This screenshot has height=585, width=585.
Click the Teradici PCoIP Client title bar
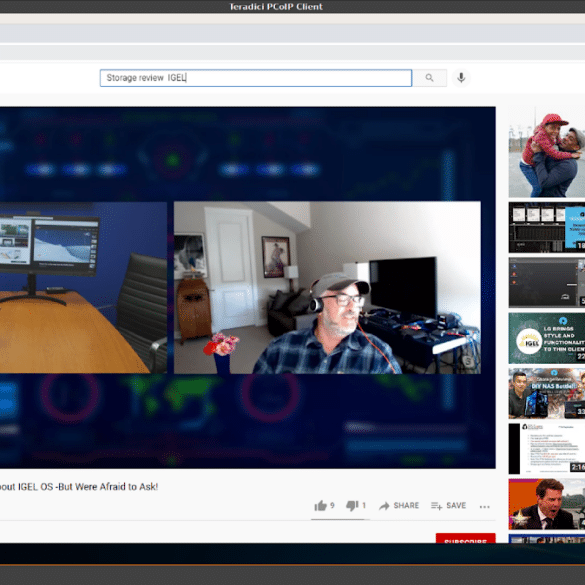pos(292,6)
